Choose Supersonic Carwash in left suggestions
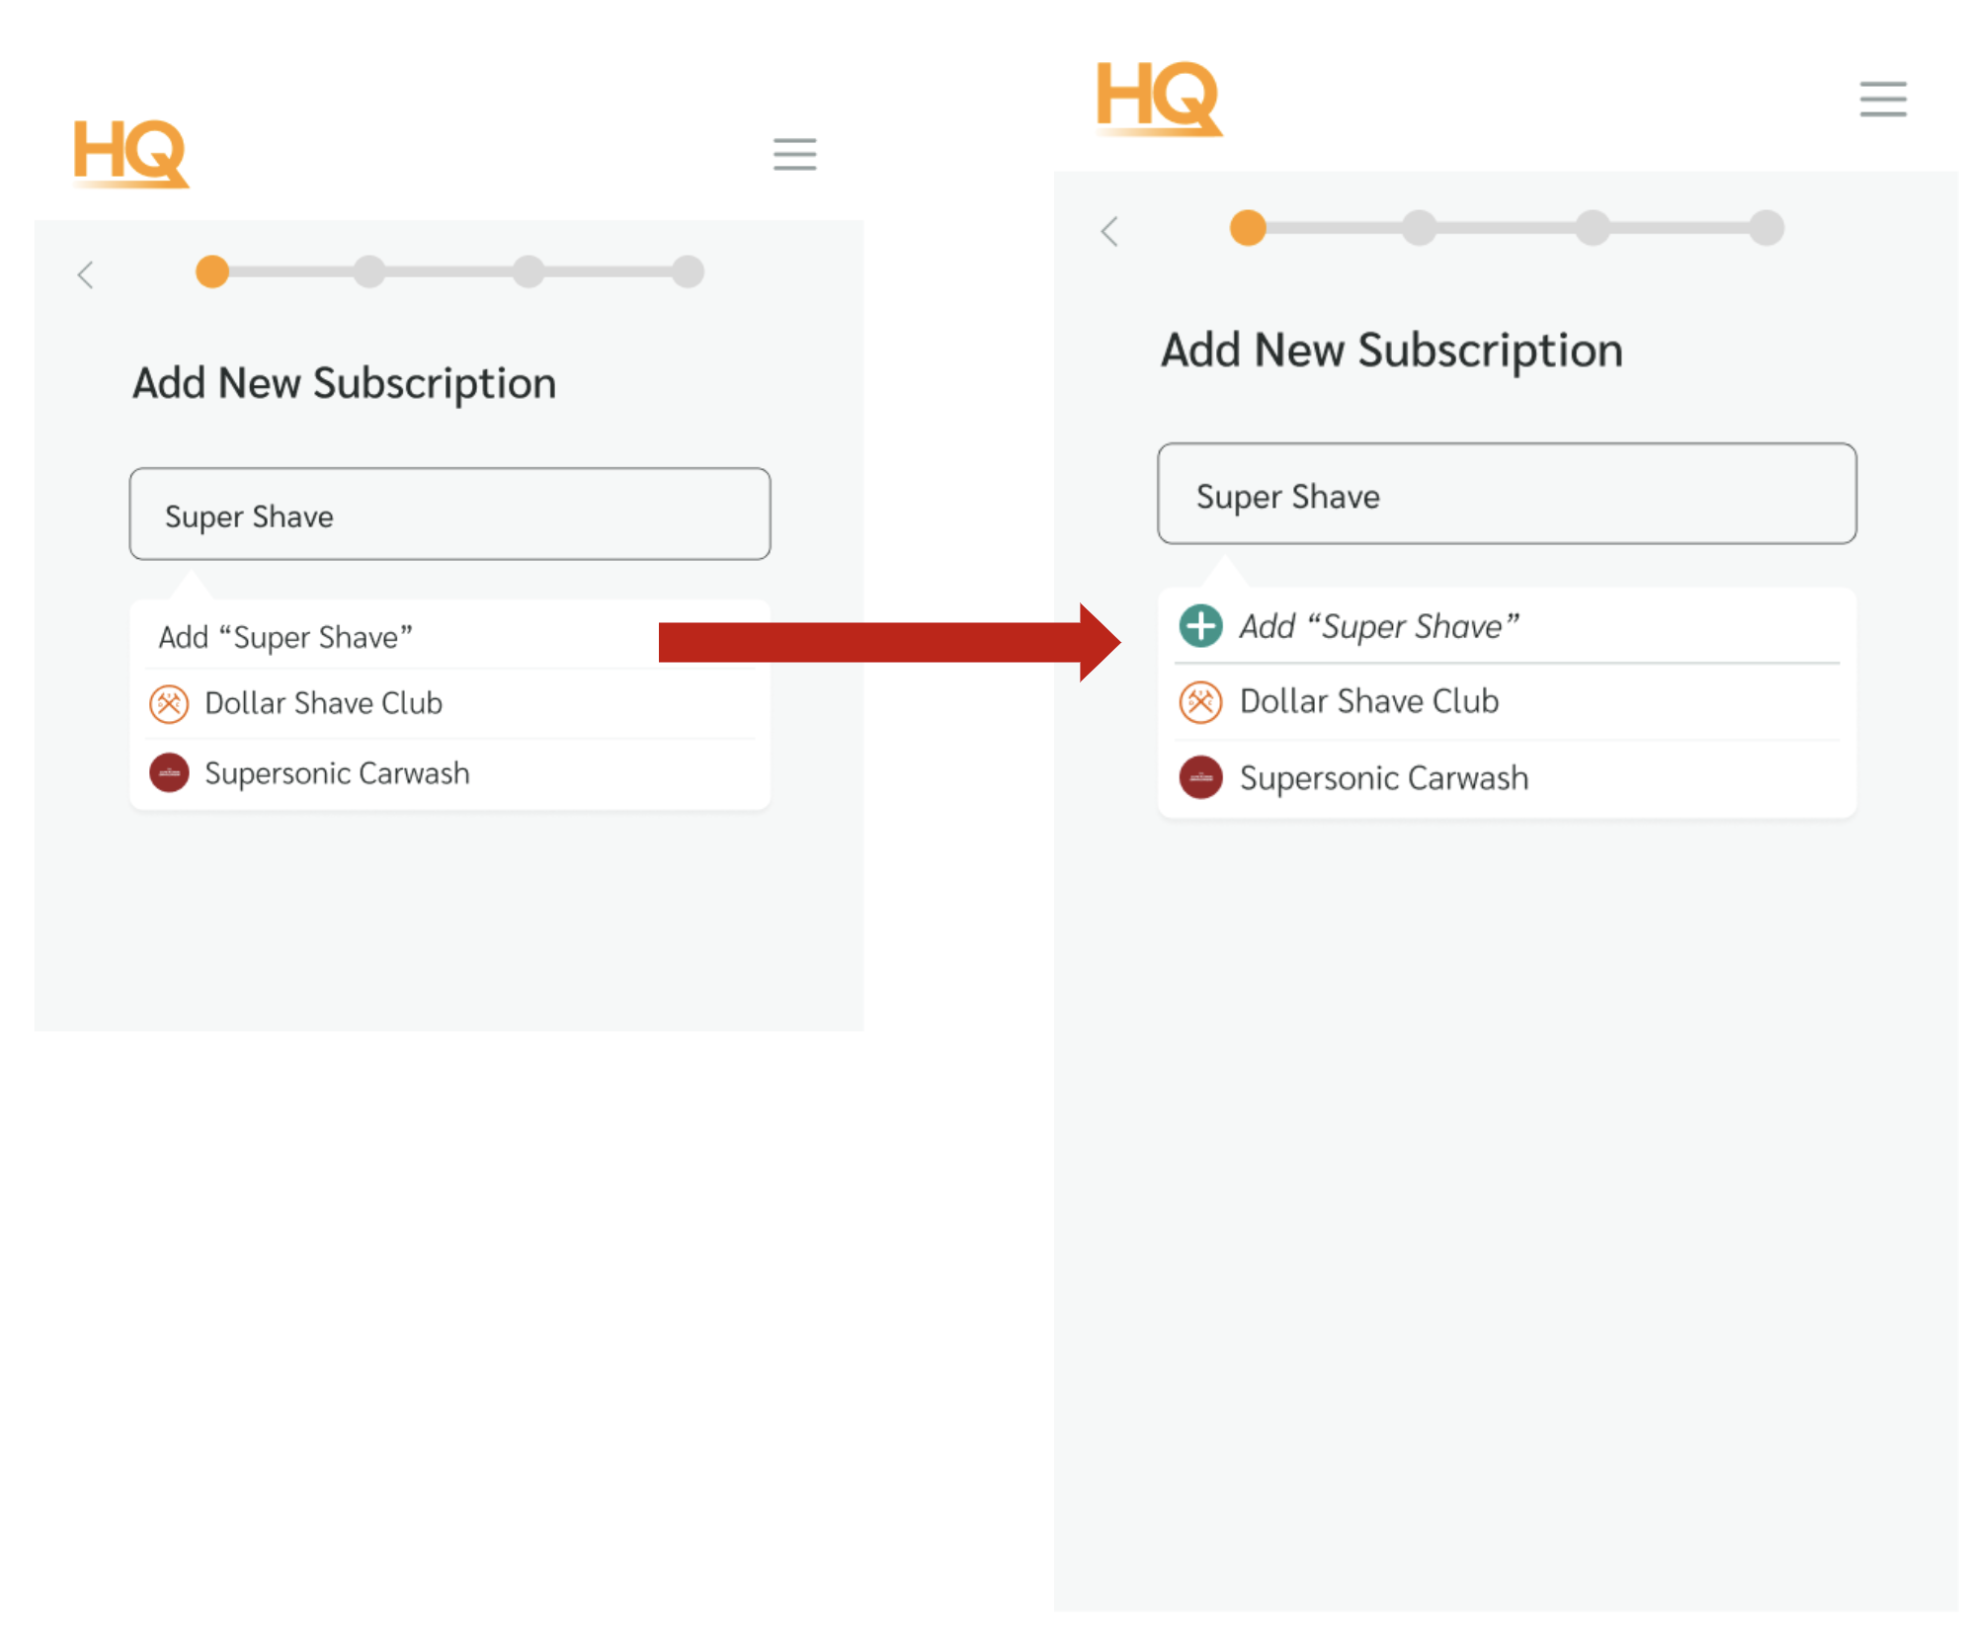The image size is (1969, 1629). [336, 773]
